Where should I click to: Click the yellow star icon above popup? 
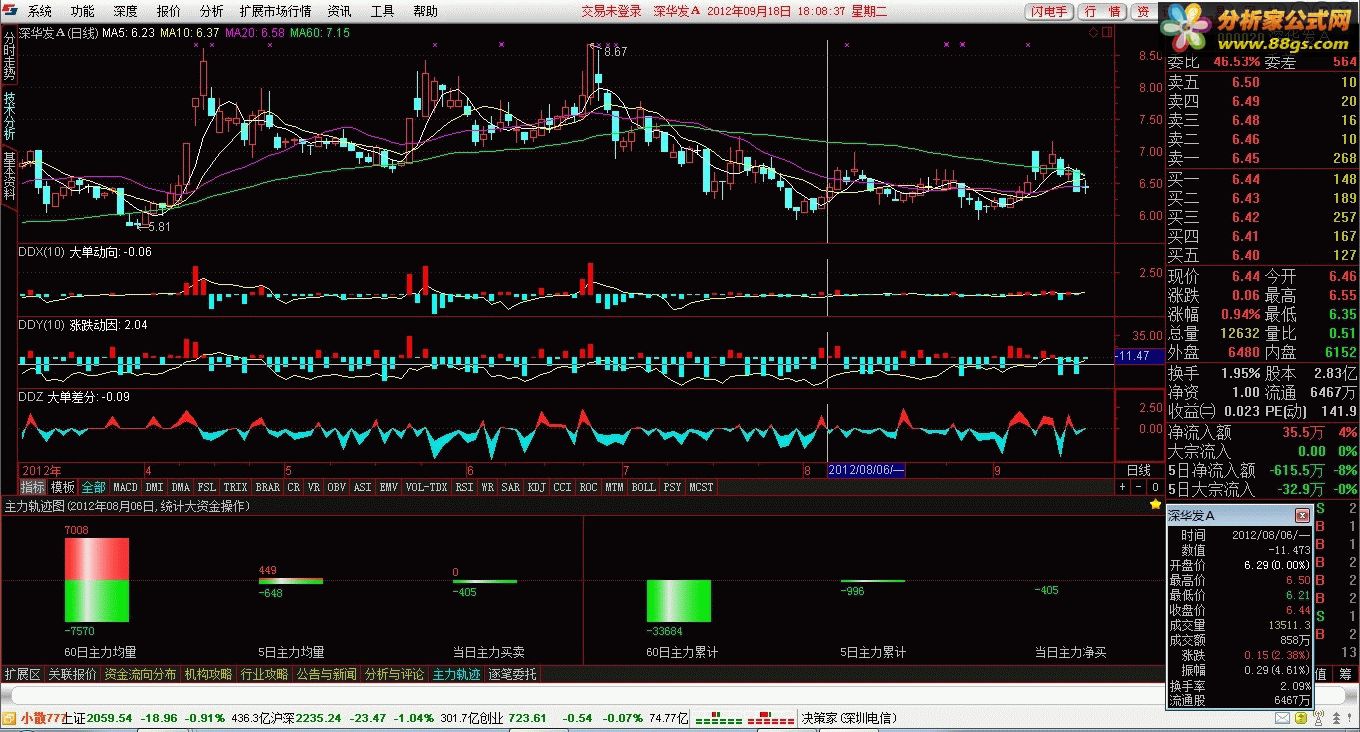1155,505
